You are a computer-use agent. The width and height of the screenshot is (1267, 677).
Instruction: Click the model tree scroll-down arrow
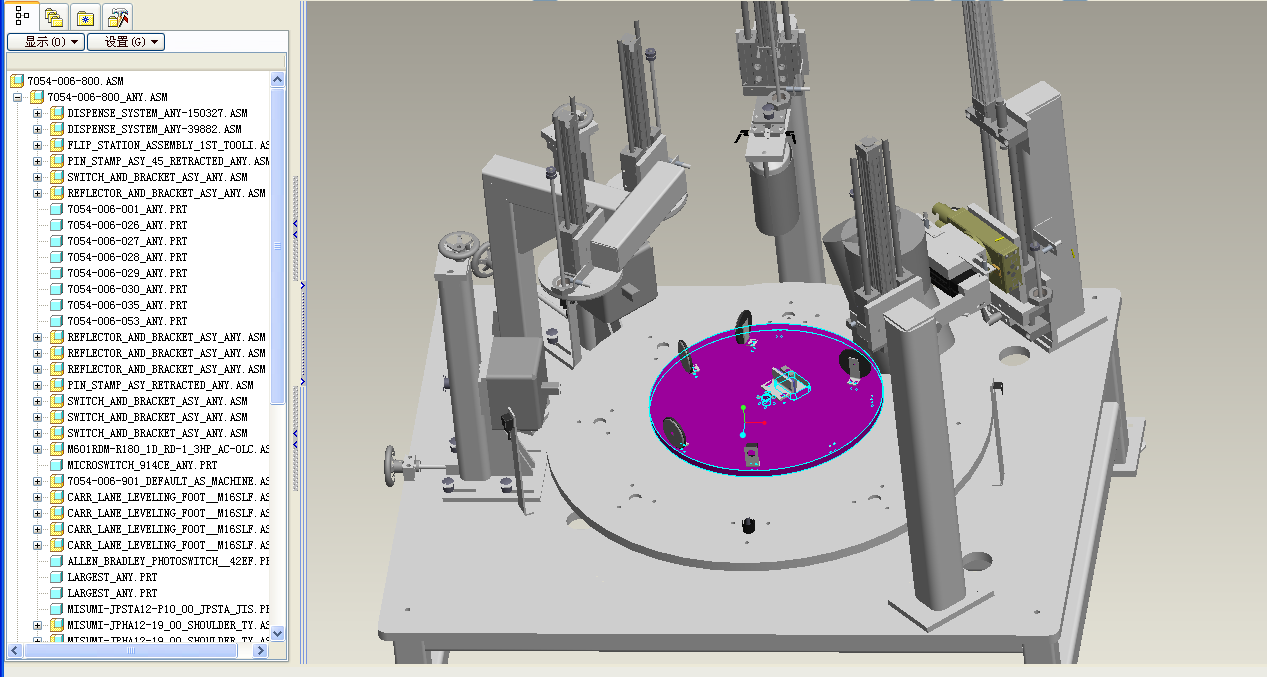click(x=278, y=633)
